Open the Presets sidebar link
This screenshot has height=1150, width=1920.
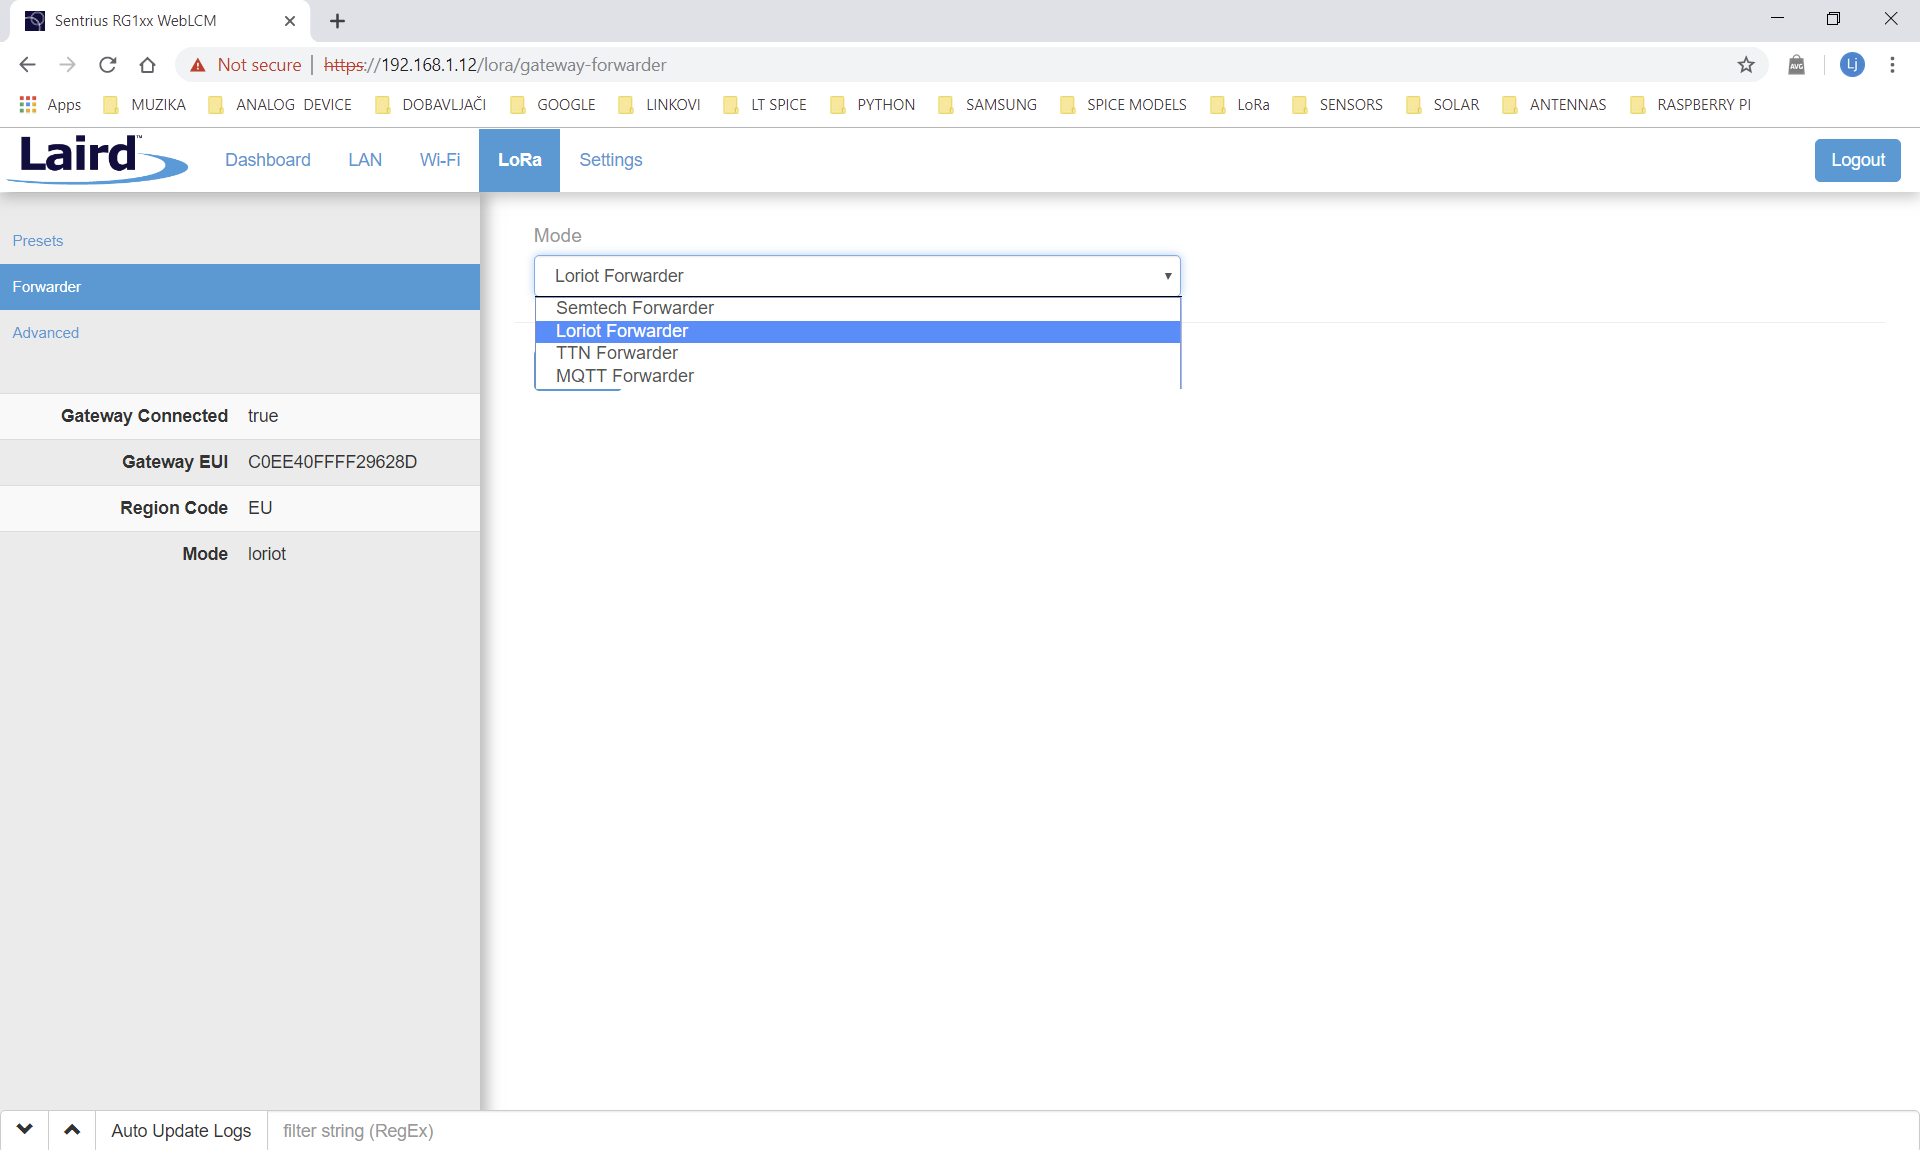(38, 241)
